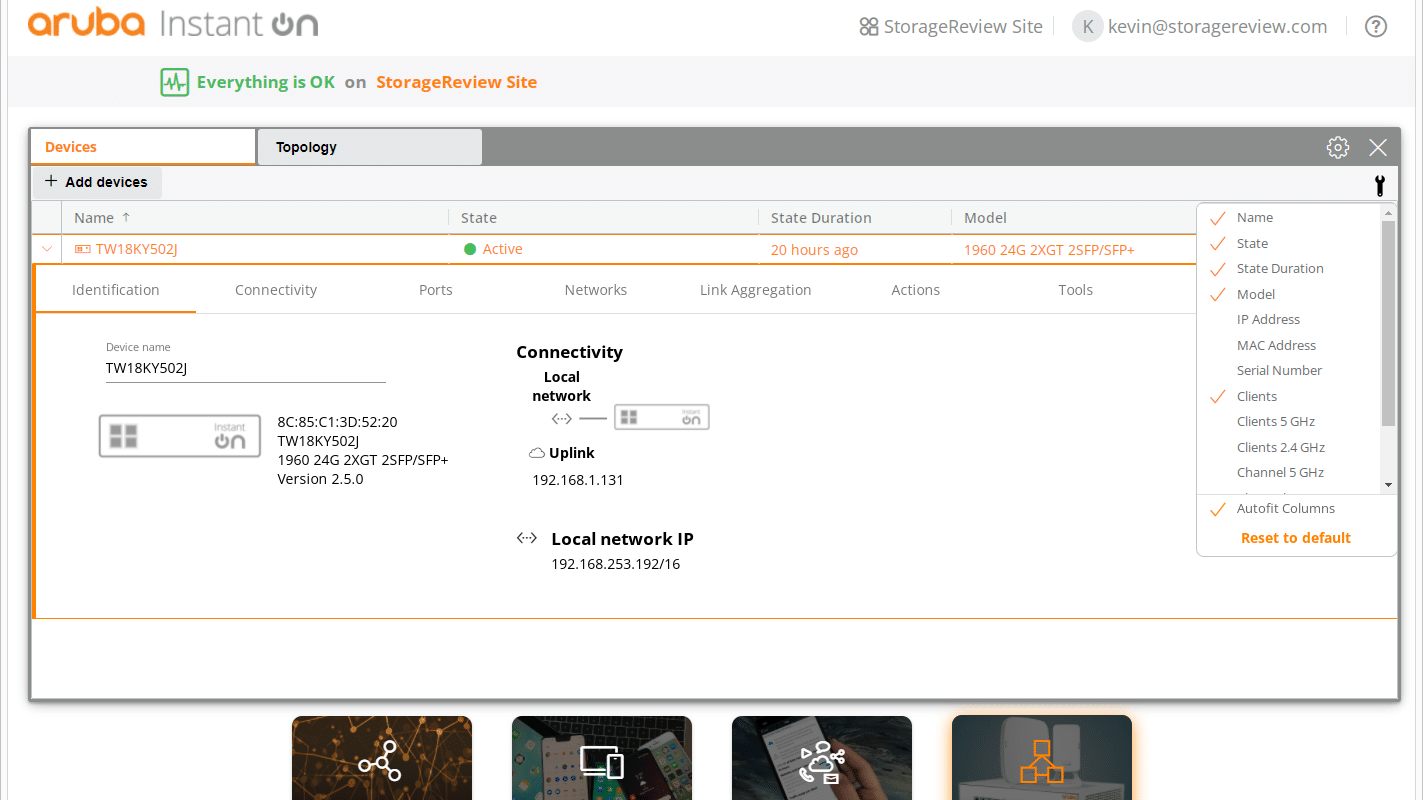Open the Ports tab
Screen dimensions: 1423x800
436,290
